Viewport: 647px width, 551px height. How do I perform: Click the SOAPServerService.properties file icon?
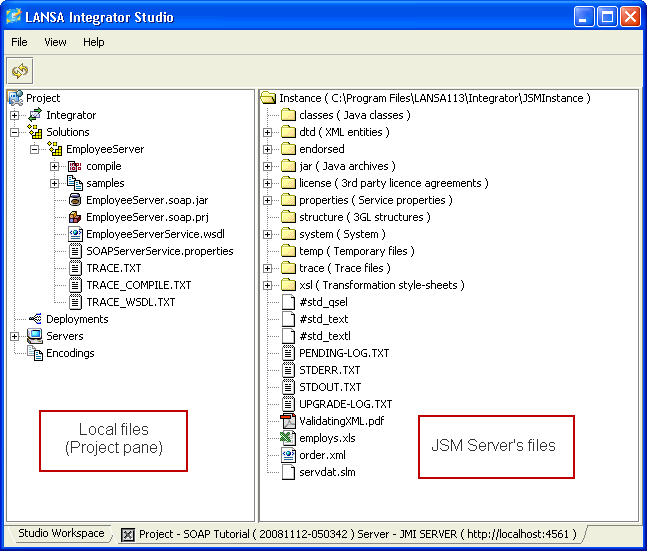[75, 251]
